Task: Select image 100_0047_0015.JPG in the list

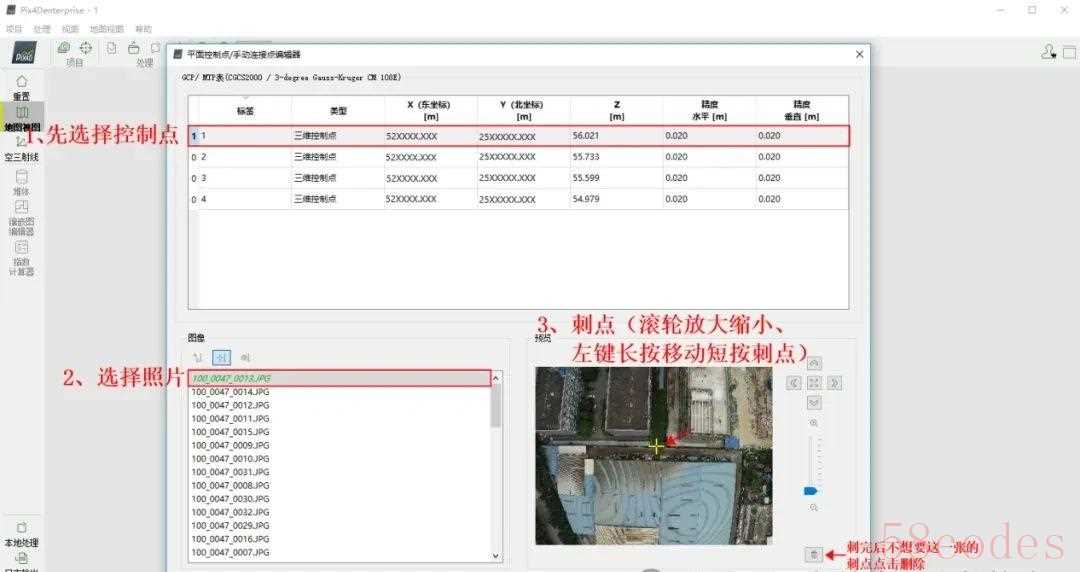Action: coord(339,432)
